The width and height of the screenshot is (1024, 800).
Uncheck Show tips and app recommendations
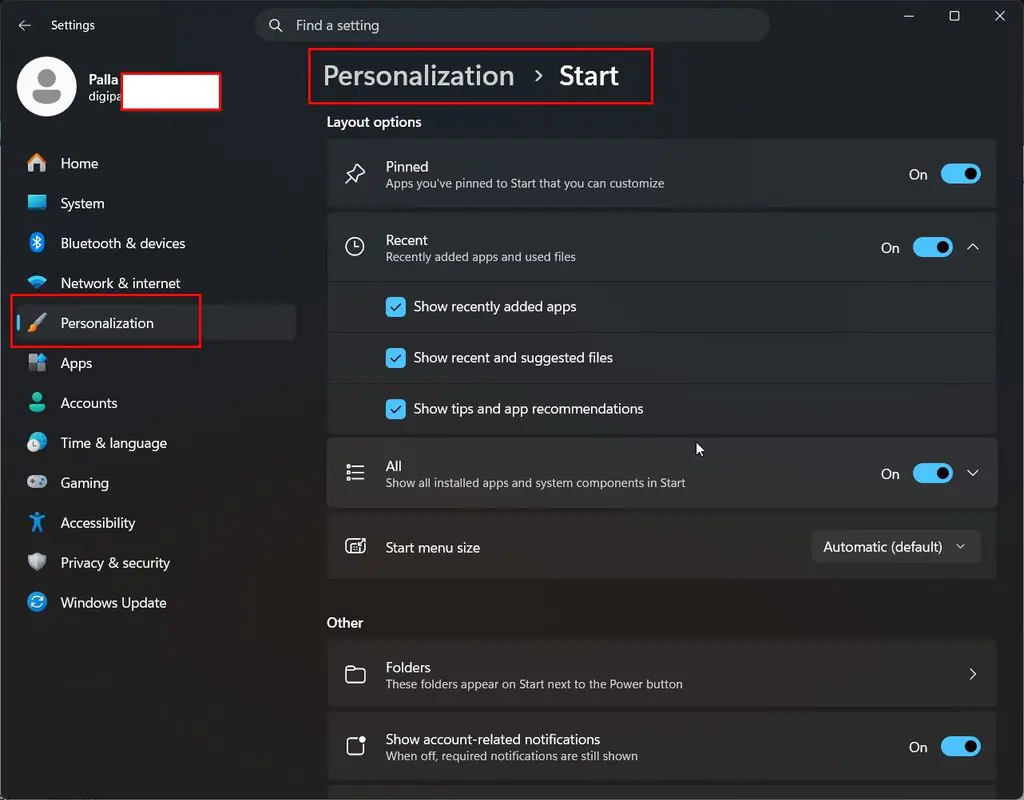tap(396, 409)
